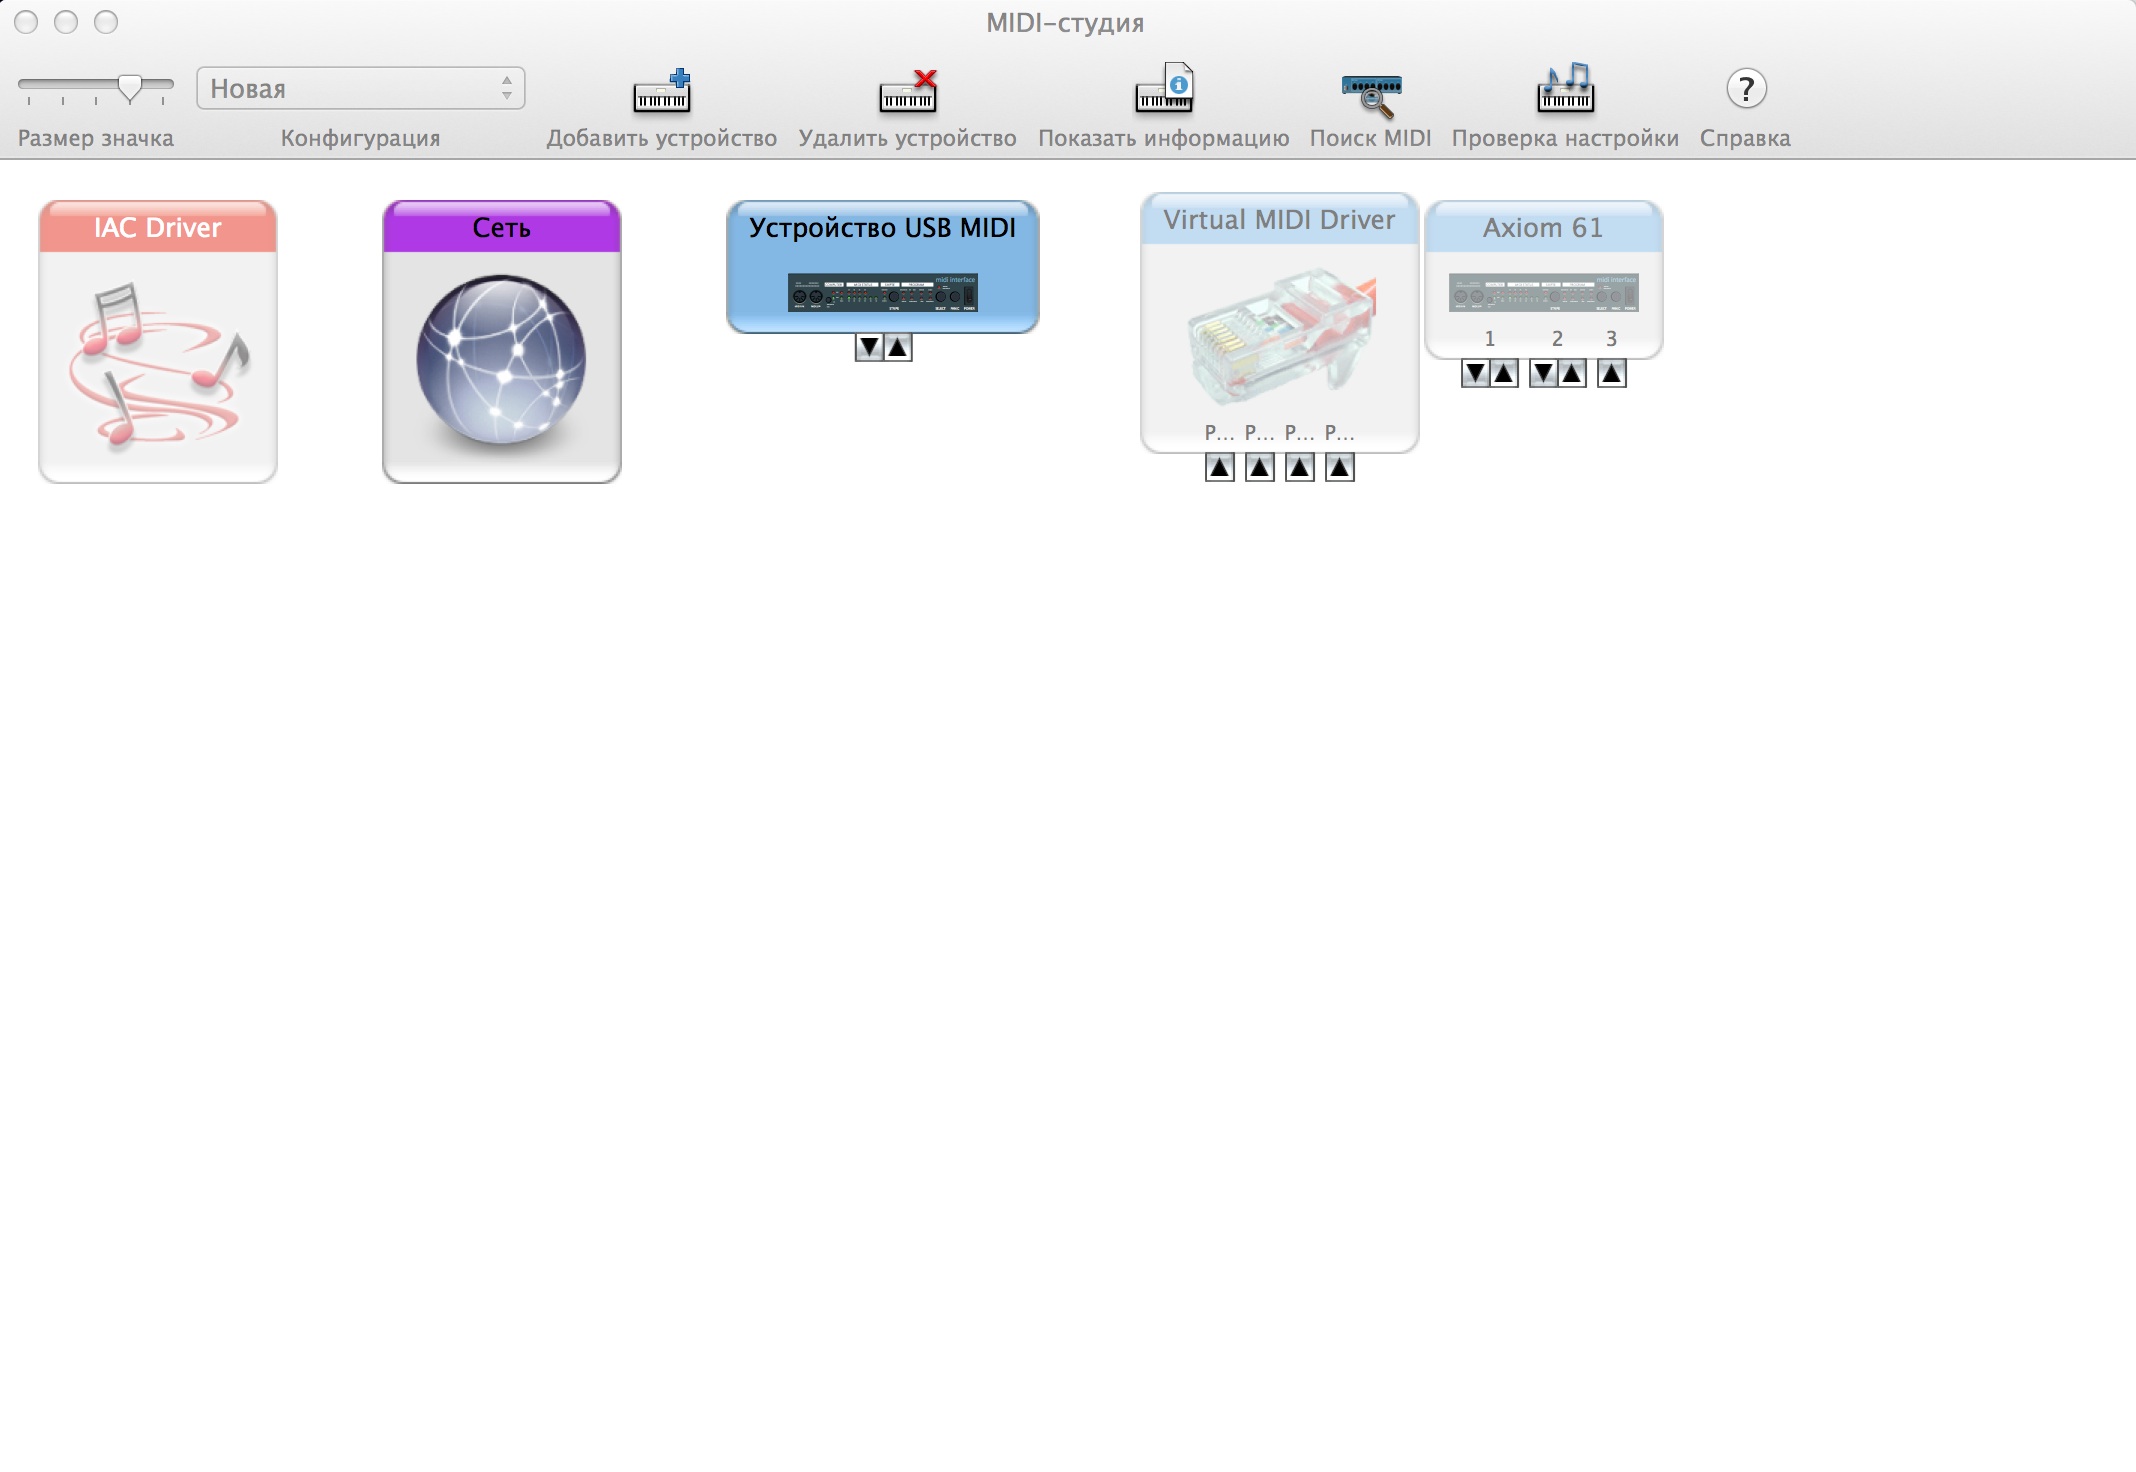Click the USB MIDI device input down arrow
The image size is (2136, 1472).
coord(870,348)
